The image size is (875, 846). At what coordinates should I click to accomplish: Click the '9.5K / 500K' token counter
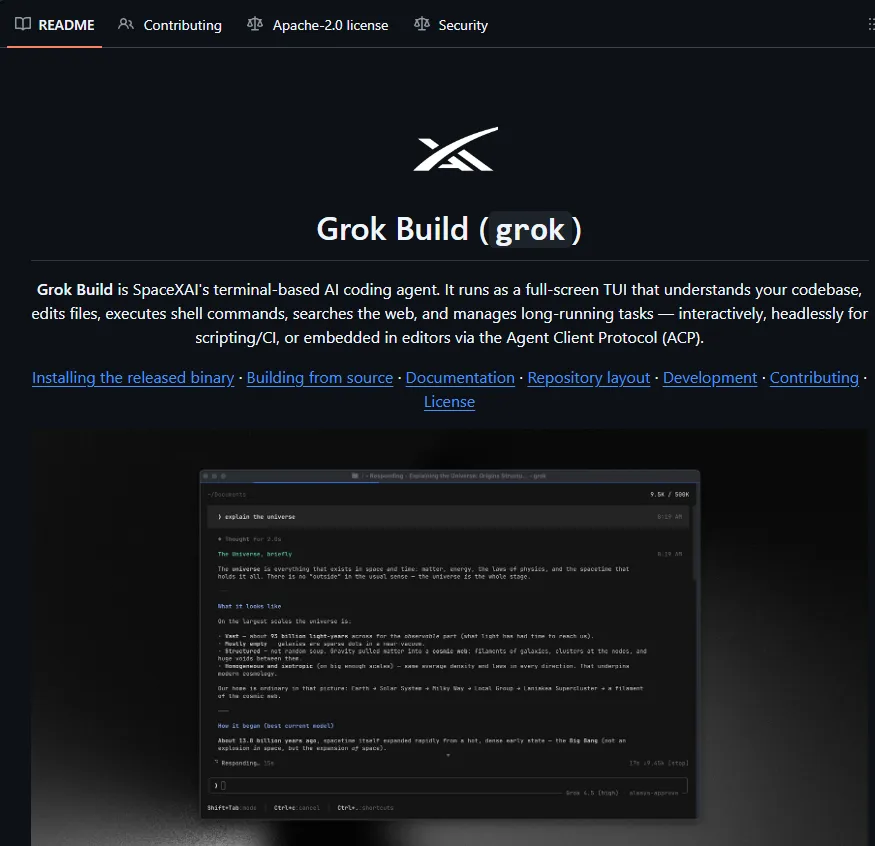click(670, 494)
